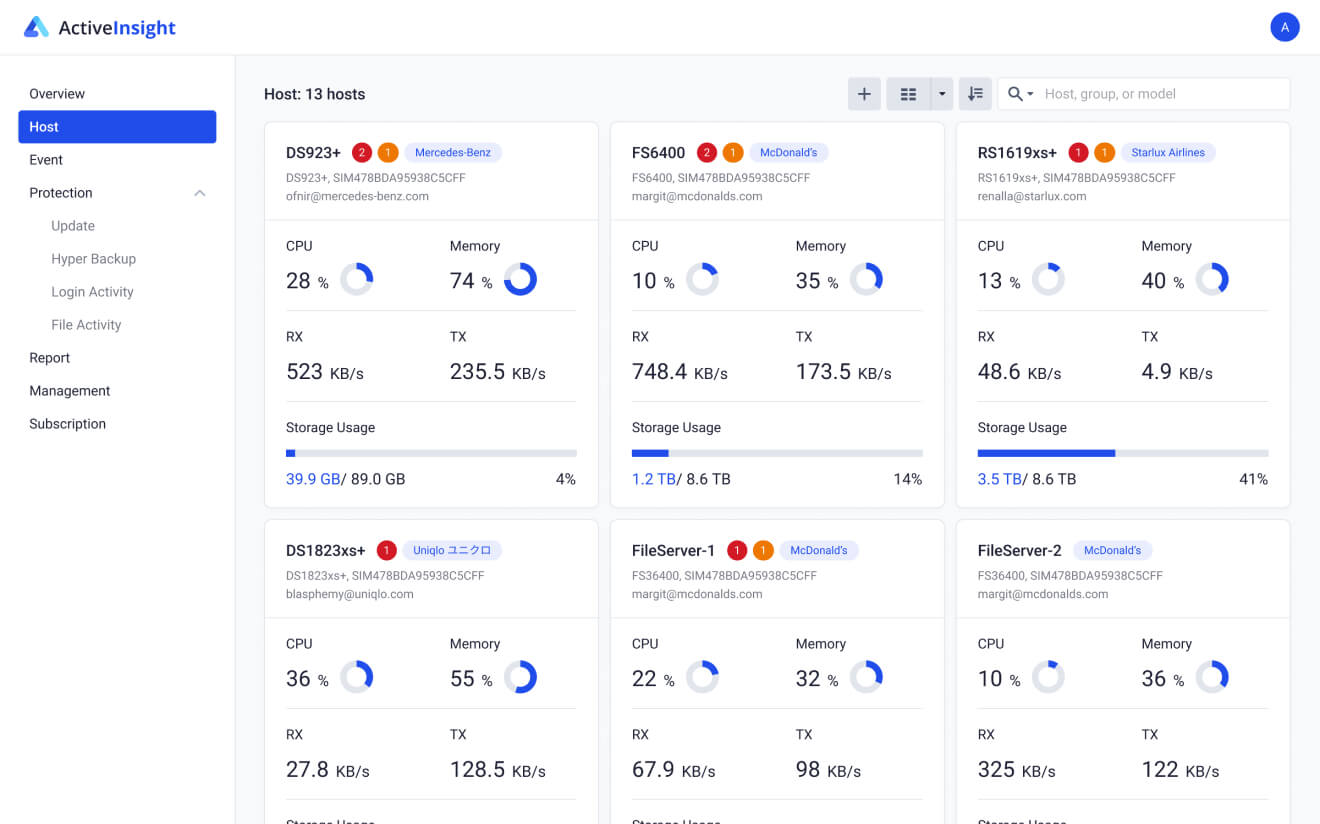Click the red alert badge on DS1823xs+
The height and width of the screenshot is (824, 1320).
tap(386, 550)
